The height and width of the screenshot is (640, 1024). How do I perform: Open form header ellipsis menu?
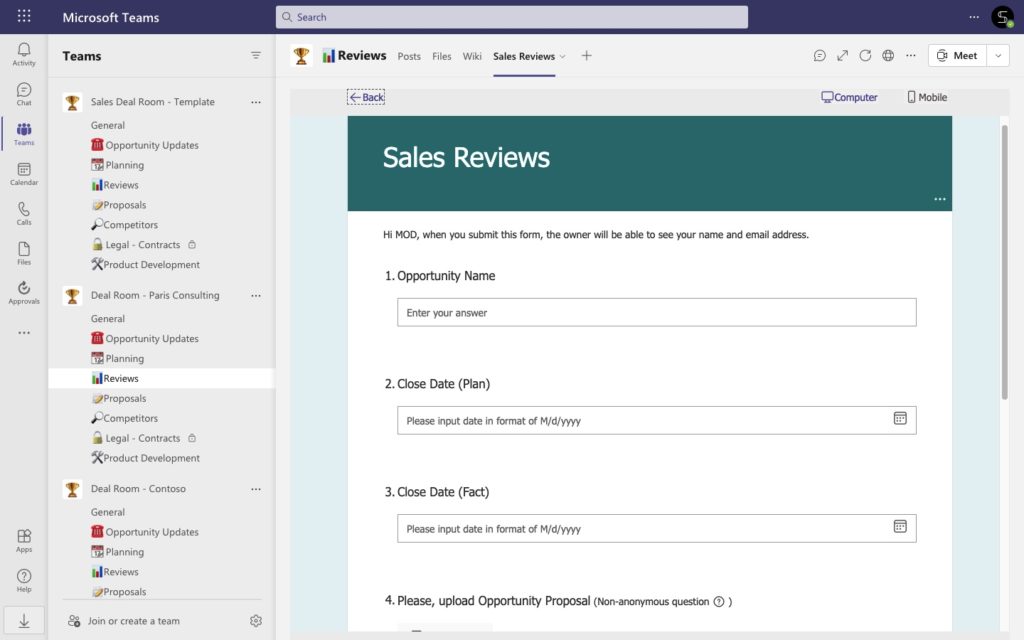(x=940, y=199)
